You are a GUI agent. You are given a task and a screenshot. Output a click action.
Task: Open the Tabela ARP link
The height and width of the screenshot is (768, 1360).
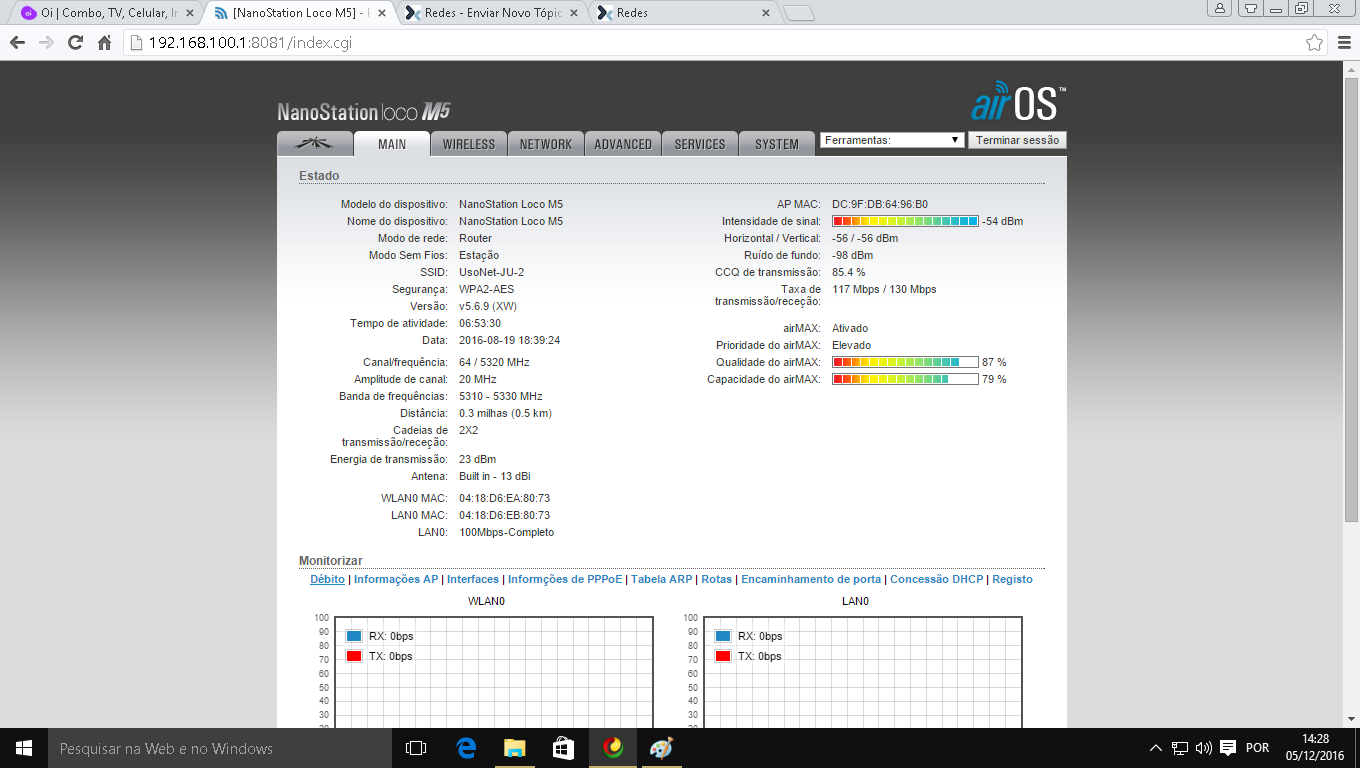[x=661, y=579]
